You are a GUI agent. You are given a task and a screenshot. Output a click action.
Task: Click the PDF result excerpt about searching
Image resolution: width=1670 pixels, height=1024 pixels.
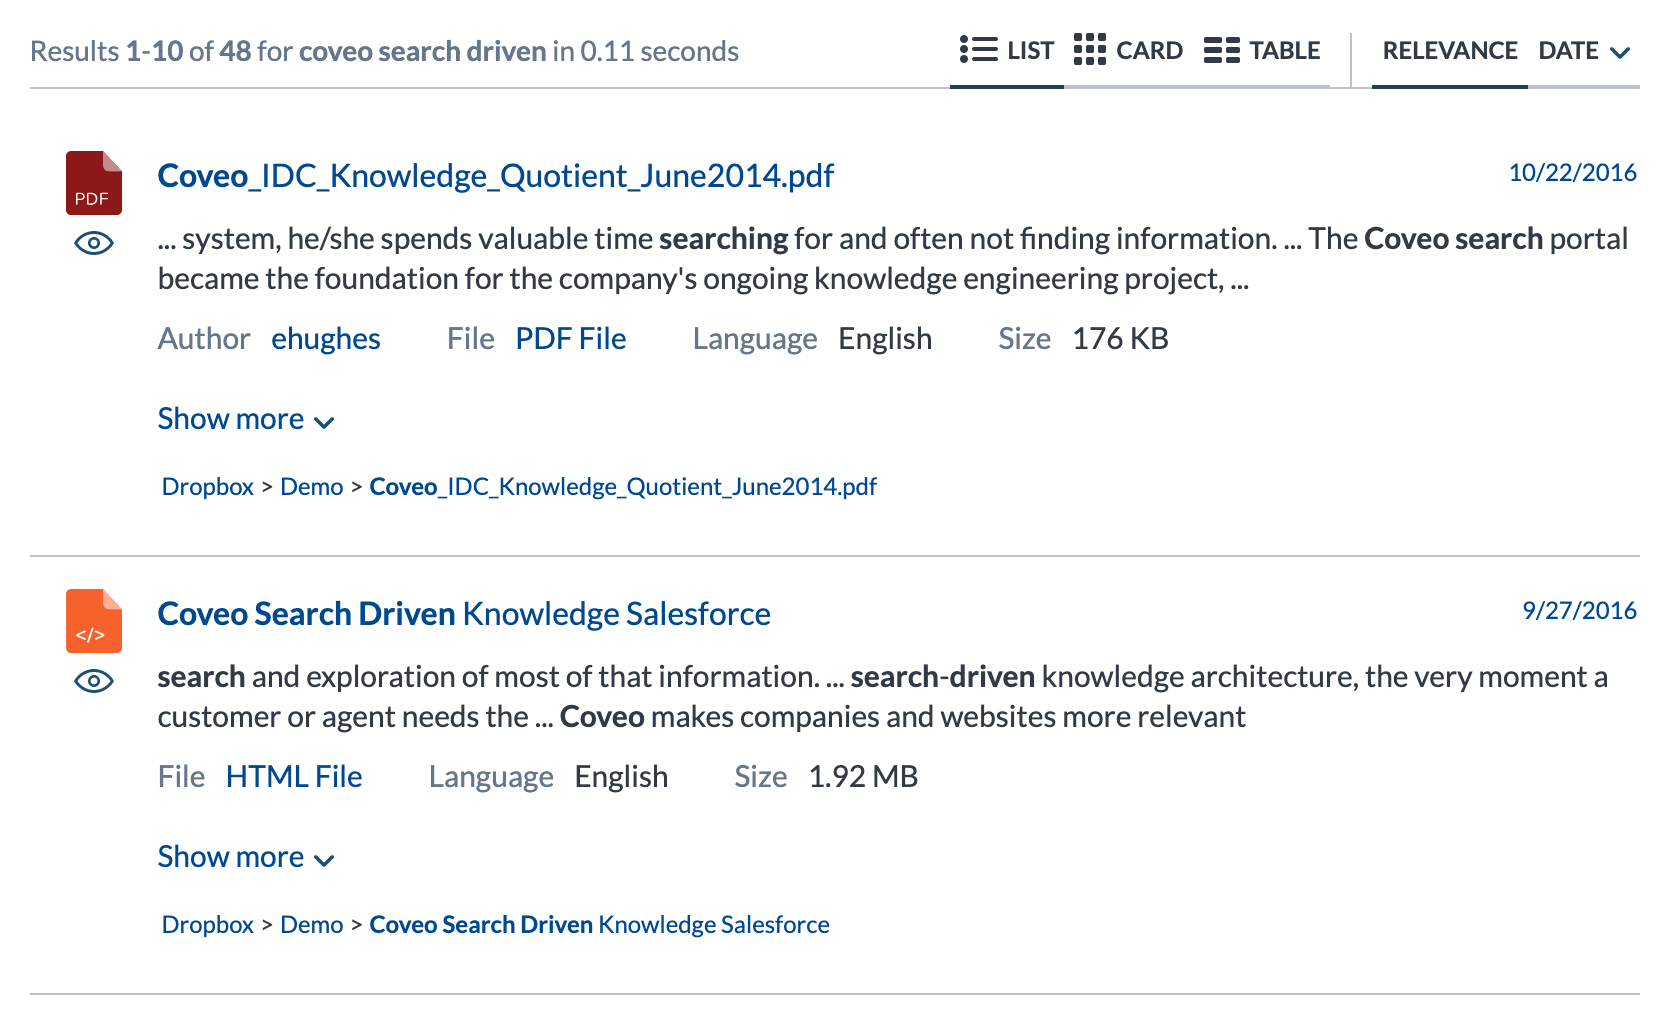coord(893,259)
